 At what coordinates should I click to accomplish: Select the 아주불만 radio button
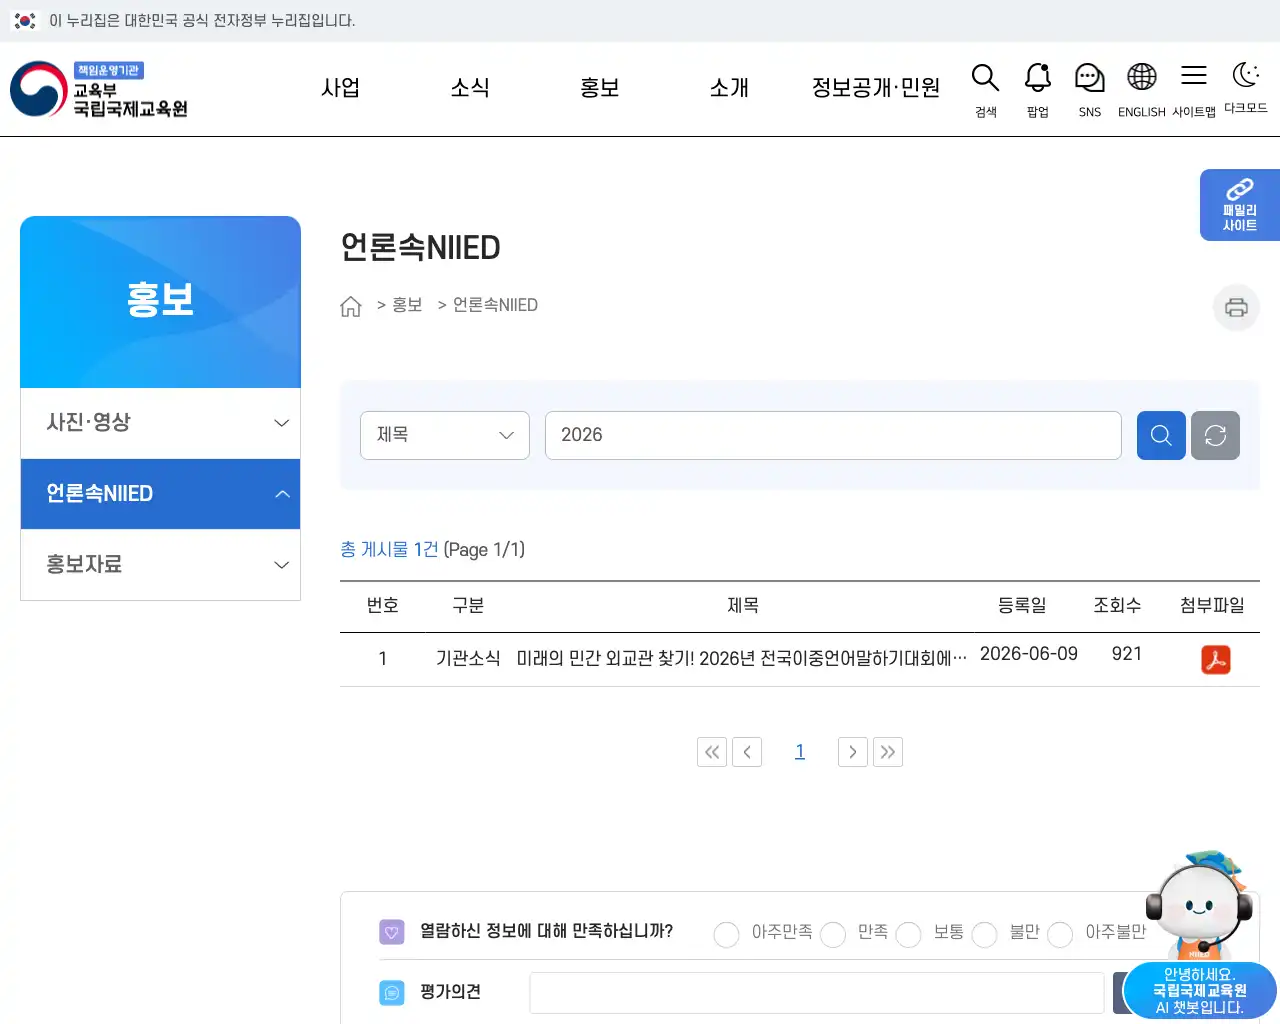[x=1060, y=934]
